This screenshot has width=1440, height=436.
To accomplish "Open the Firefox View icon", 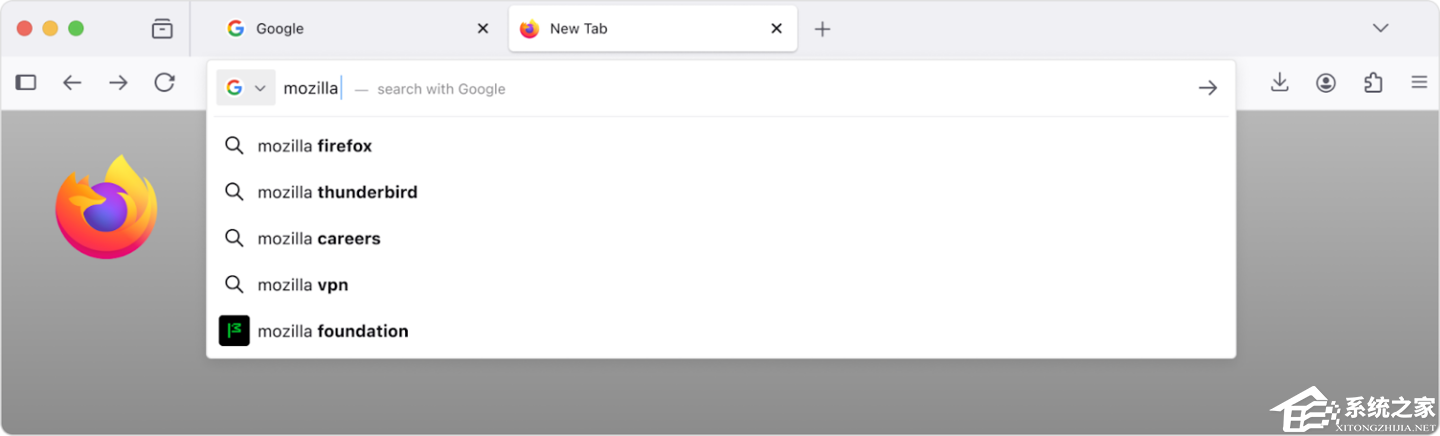I will coord(162,29).
